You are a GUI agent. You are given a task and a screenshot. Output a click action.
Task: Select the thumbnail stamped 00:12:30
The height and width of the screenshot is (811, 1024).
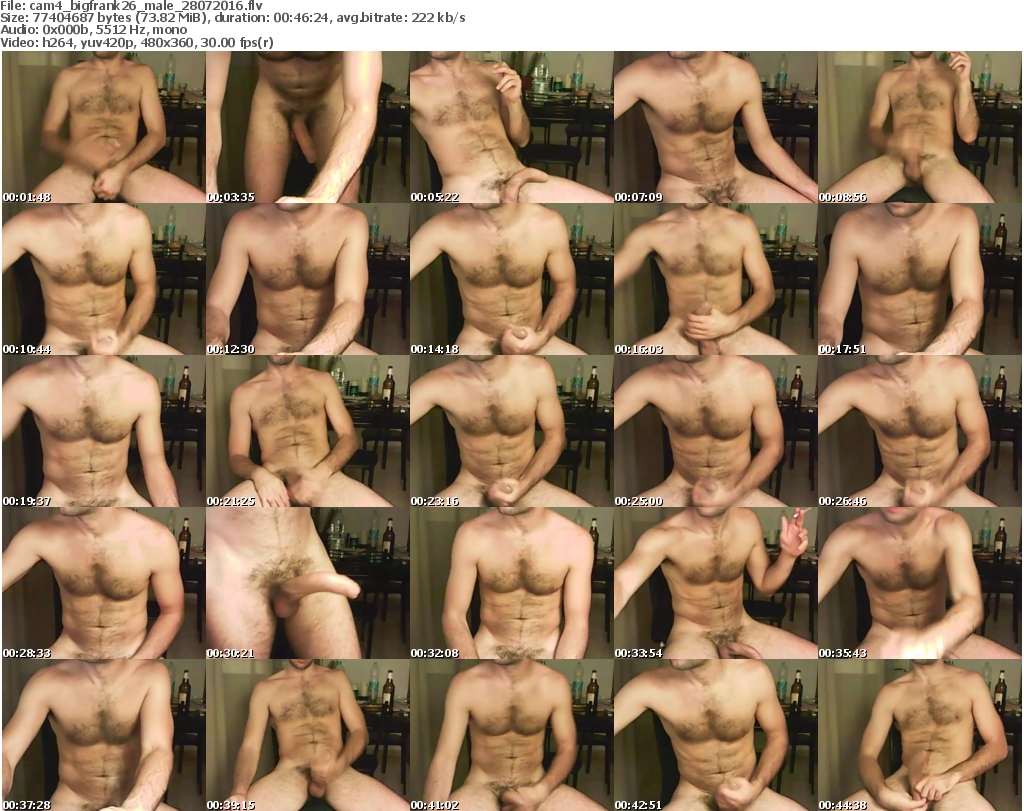pyautogui.click(x=308, y=279)
